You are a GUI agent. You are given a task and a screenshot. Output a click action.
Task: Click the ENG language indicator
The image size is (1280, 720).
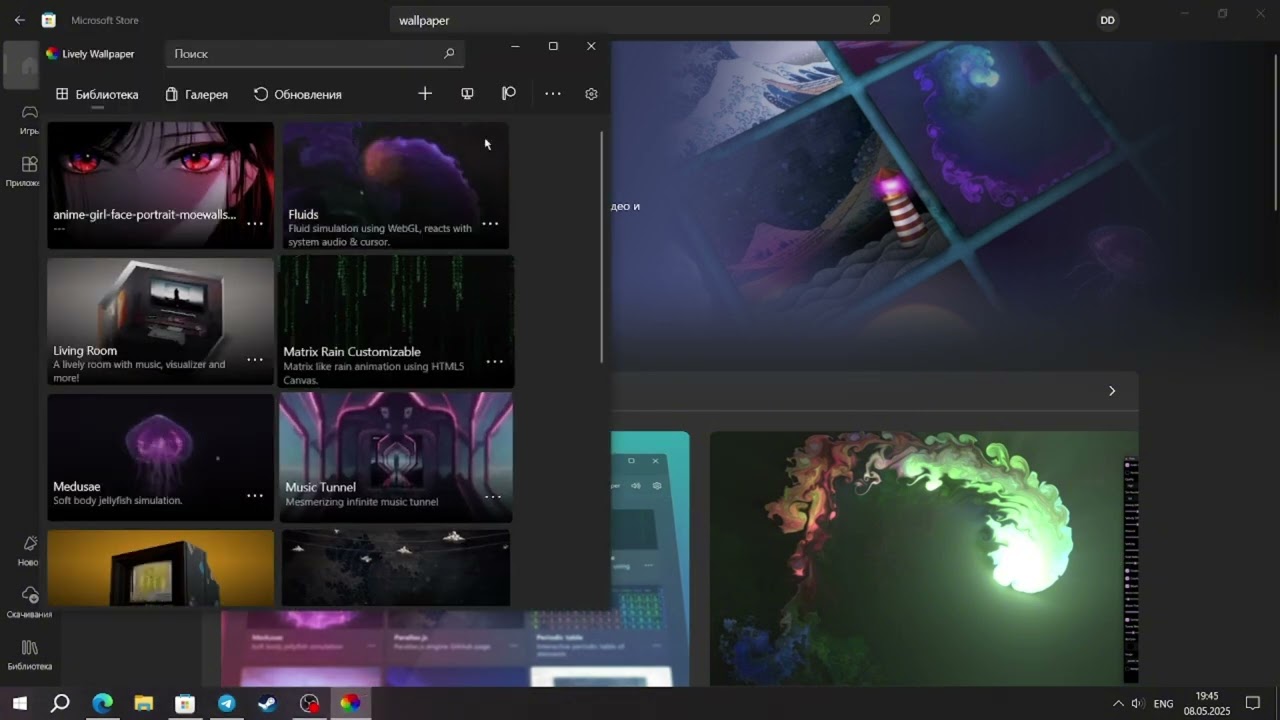(1164, 704)
